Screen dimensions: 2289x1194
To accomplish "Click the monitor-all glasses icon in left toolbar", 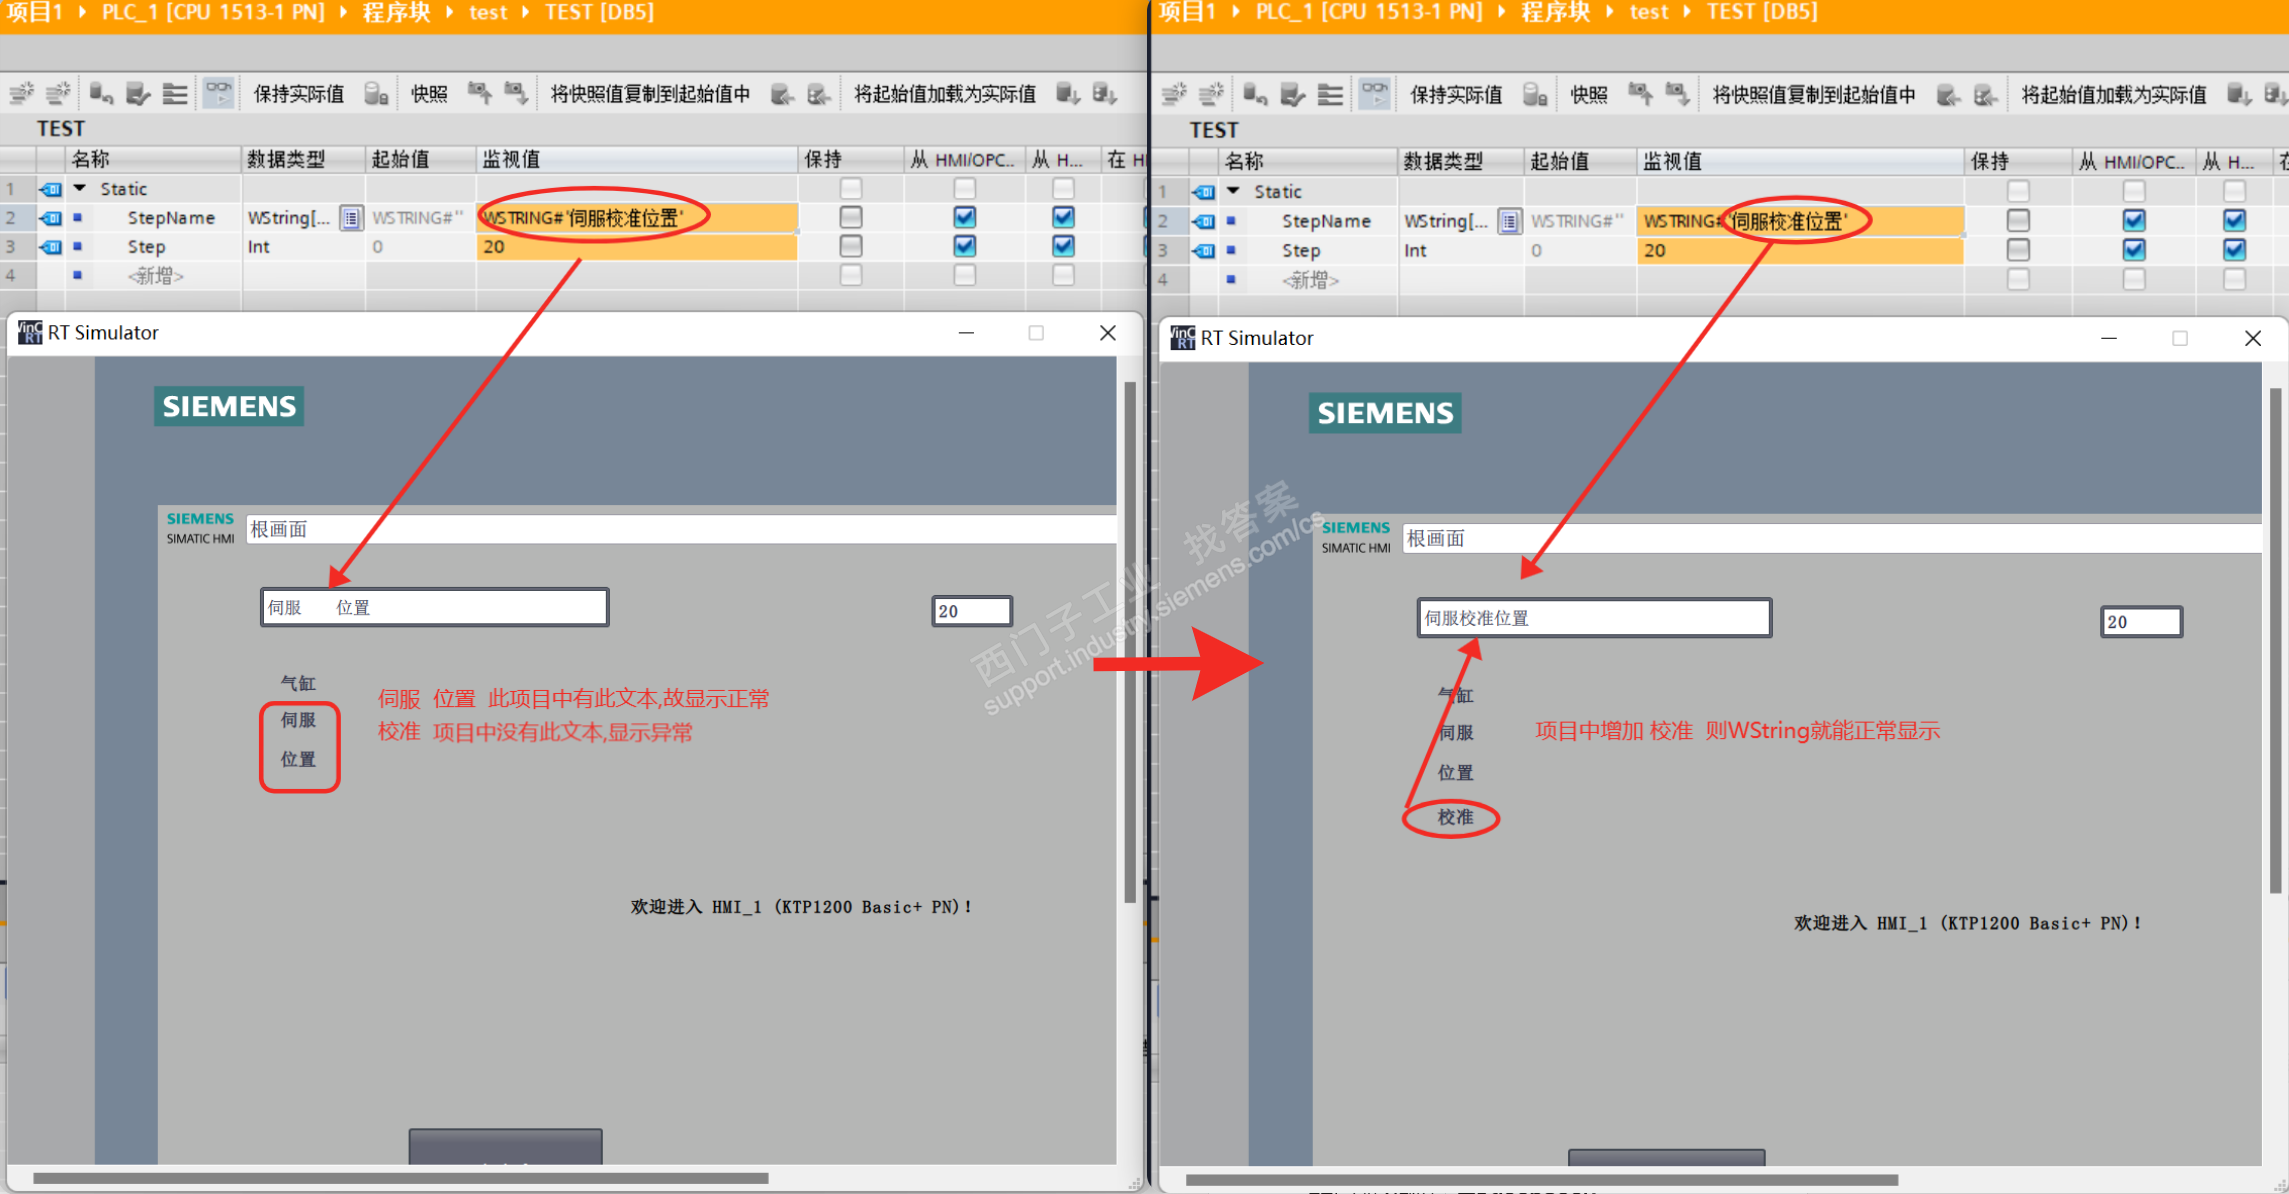I will click(218, 93).
